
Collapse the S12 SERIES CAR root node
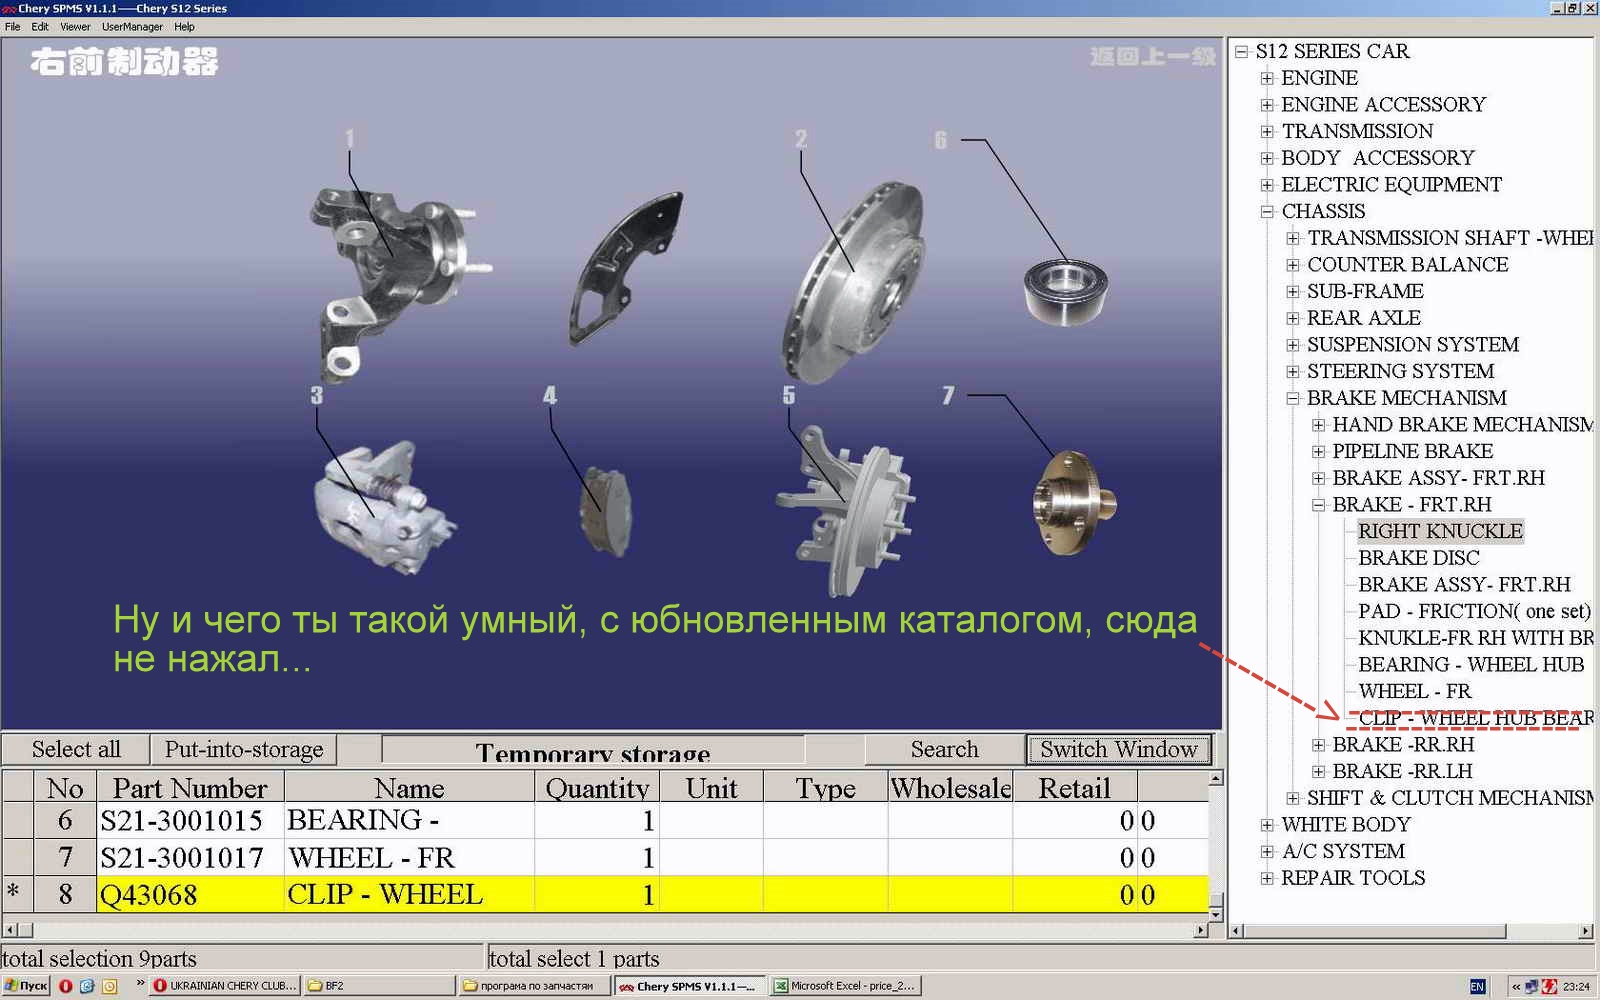[x=1241, y=51]
